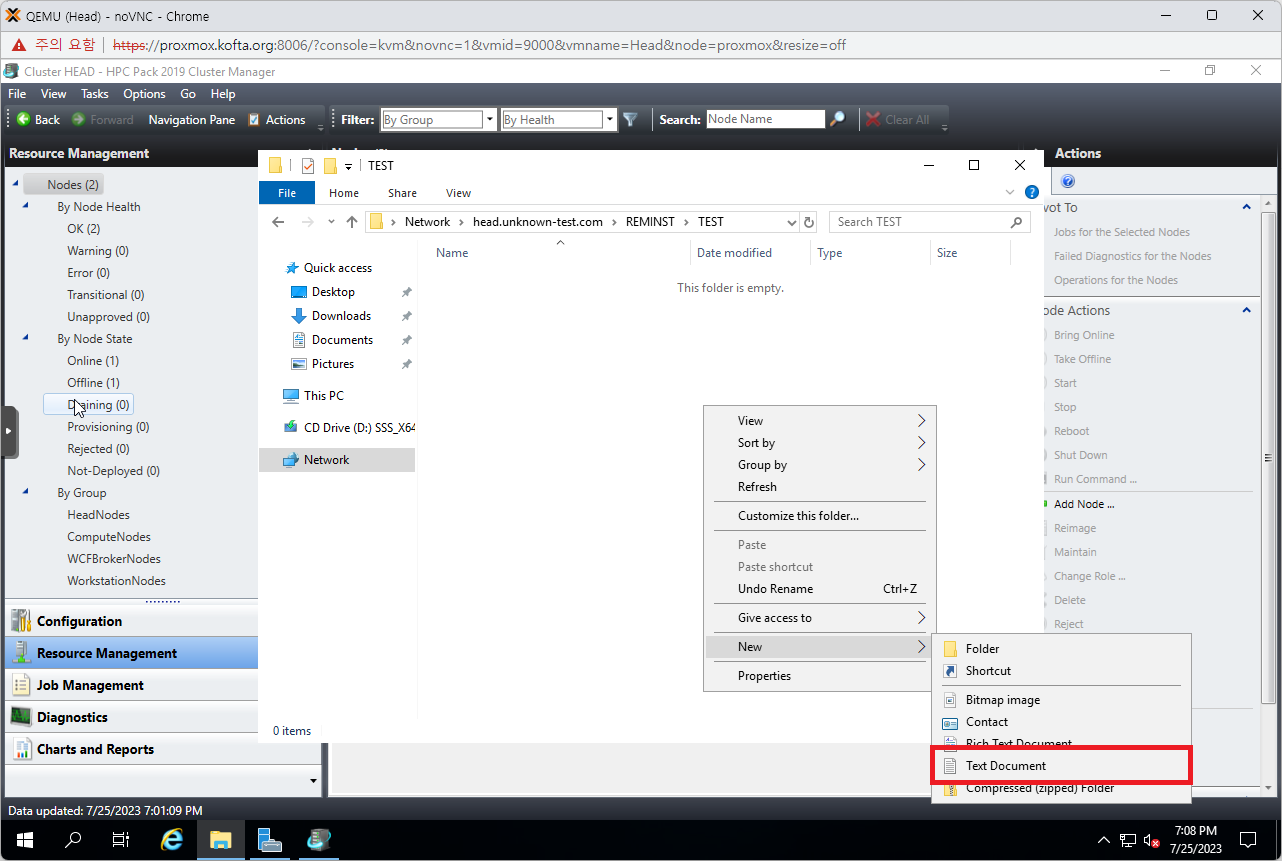Click the search magnifier next to Node Name
Viewport: 1282px width, 861px height.
click(x=838, y=119)
